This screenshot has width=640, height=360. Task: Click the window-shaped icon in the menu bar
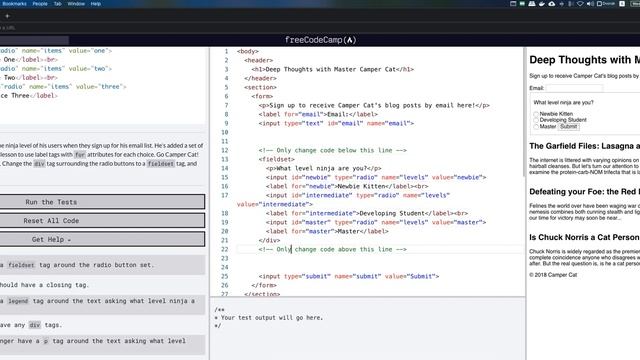(513, 4)
